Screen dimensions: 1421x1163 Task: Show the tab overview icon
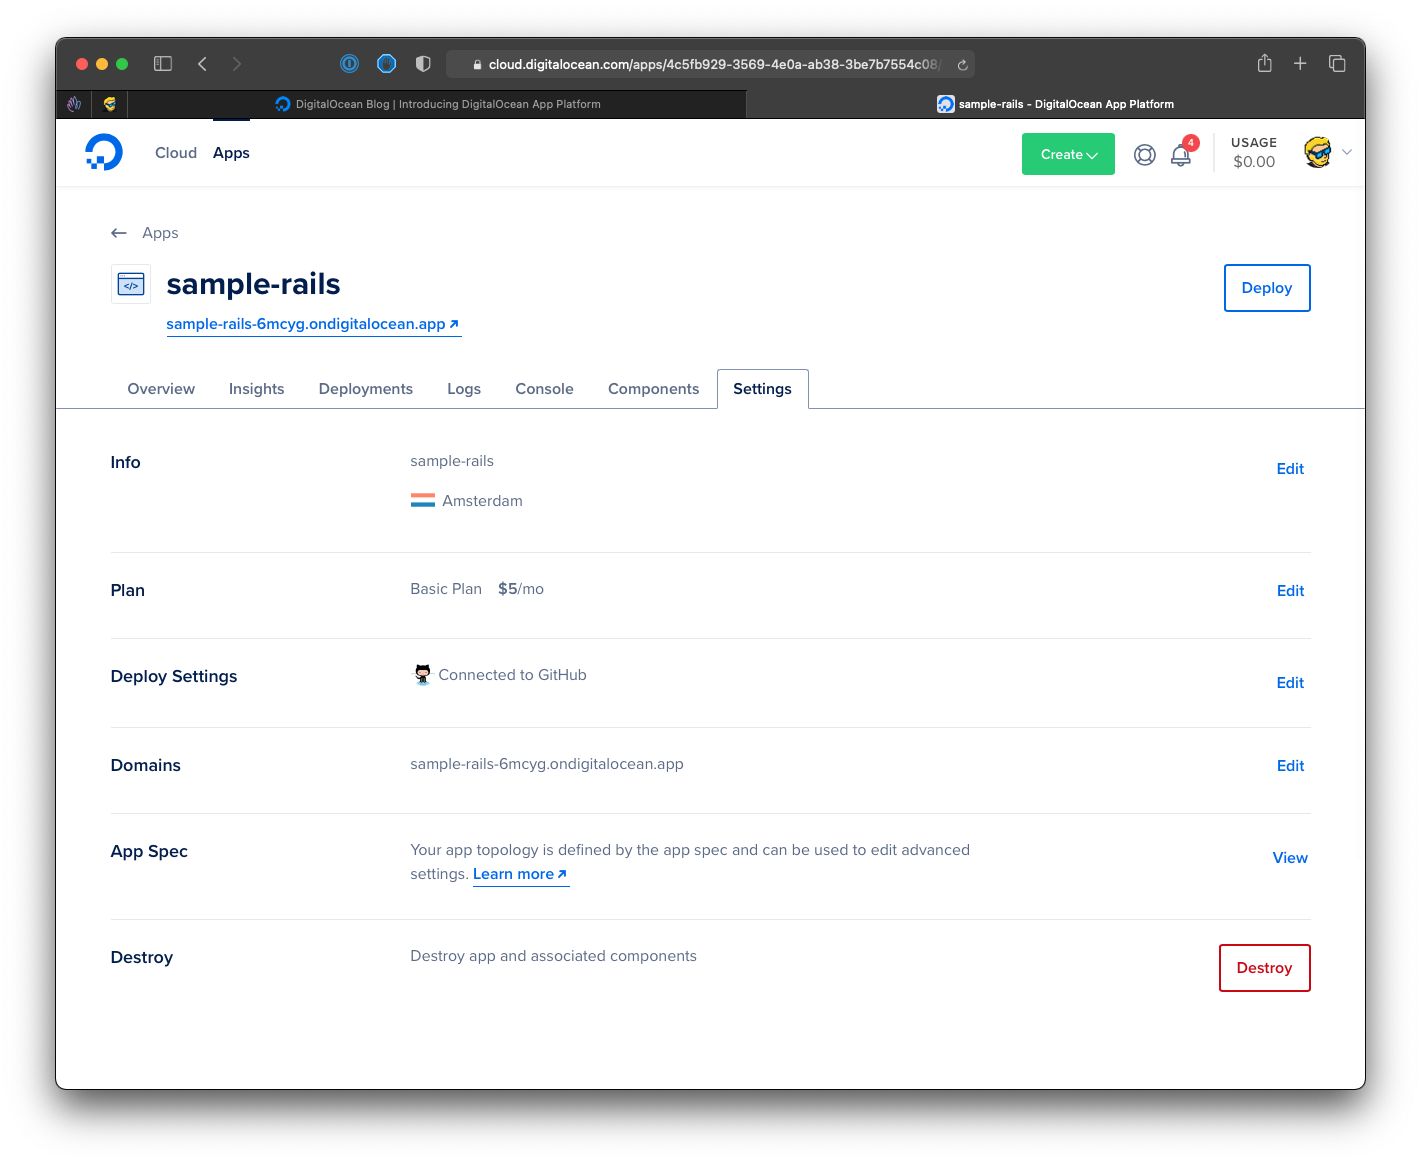[1337, 64]
